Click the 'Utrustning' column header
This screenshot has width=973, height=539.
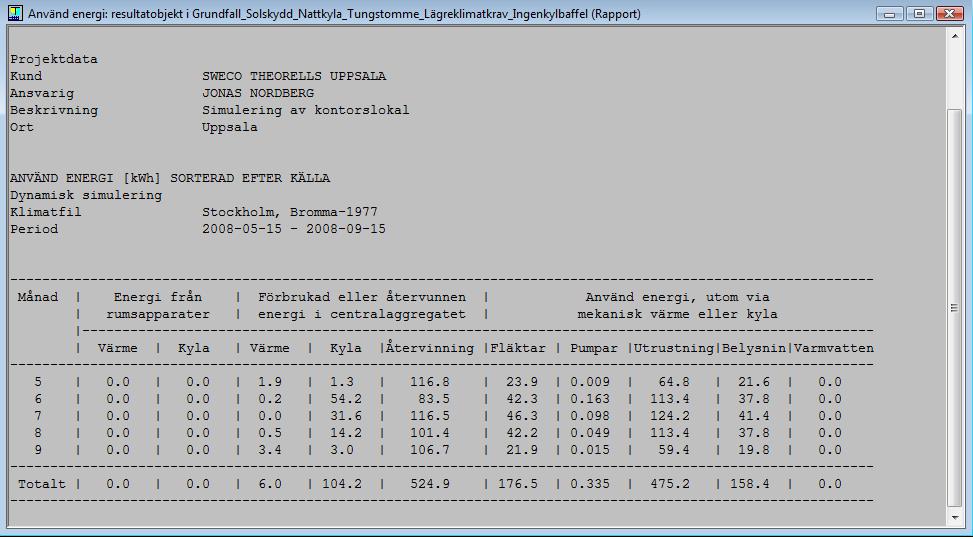pos(673,348)
